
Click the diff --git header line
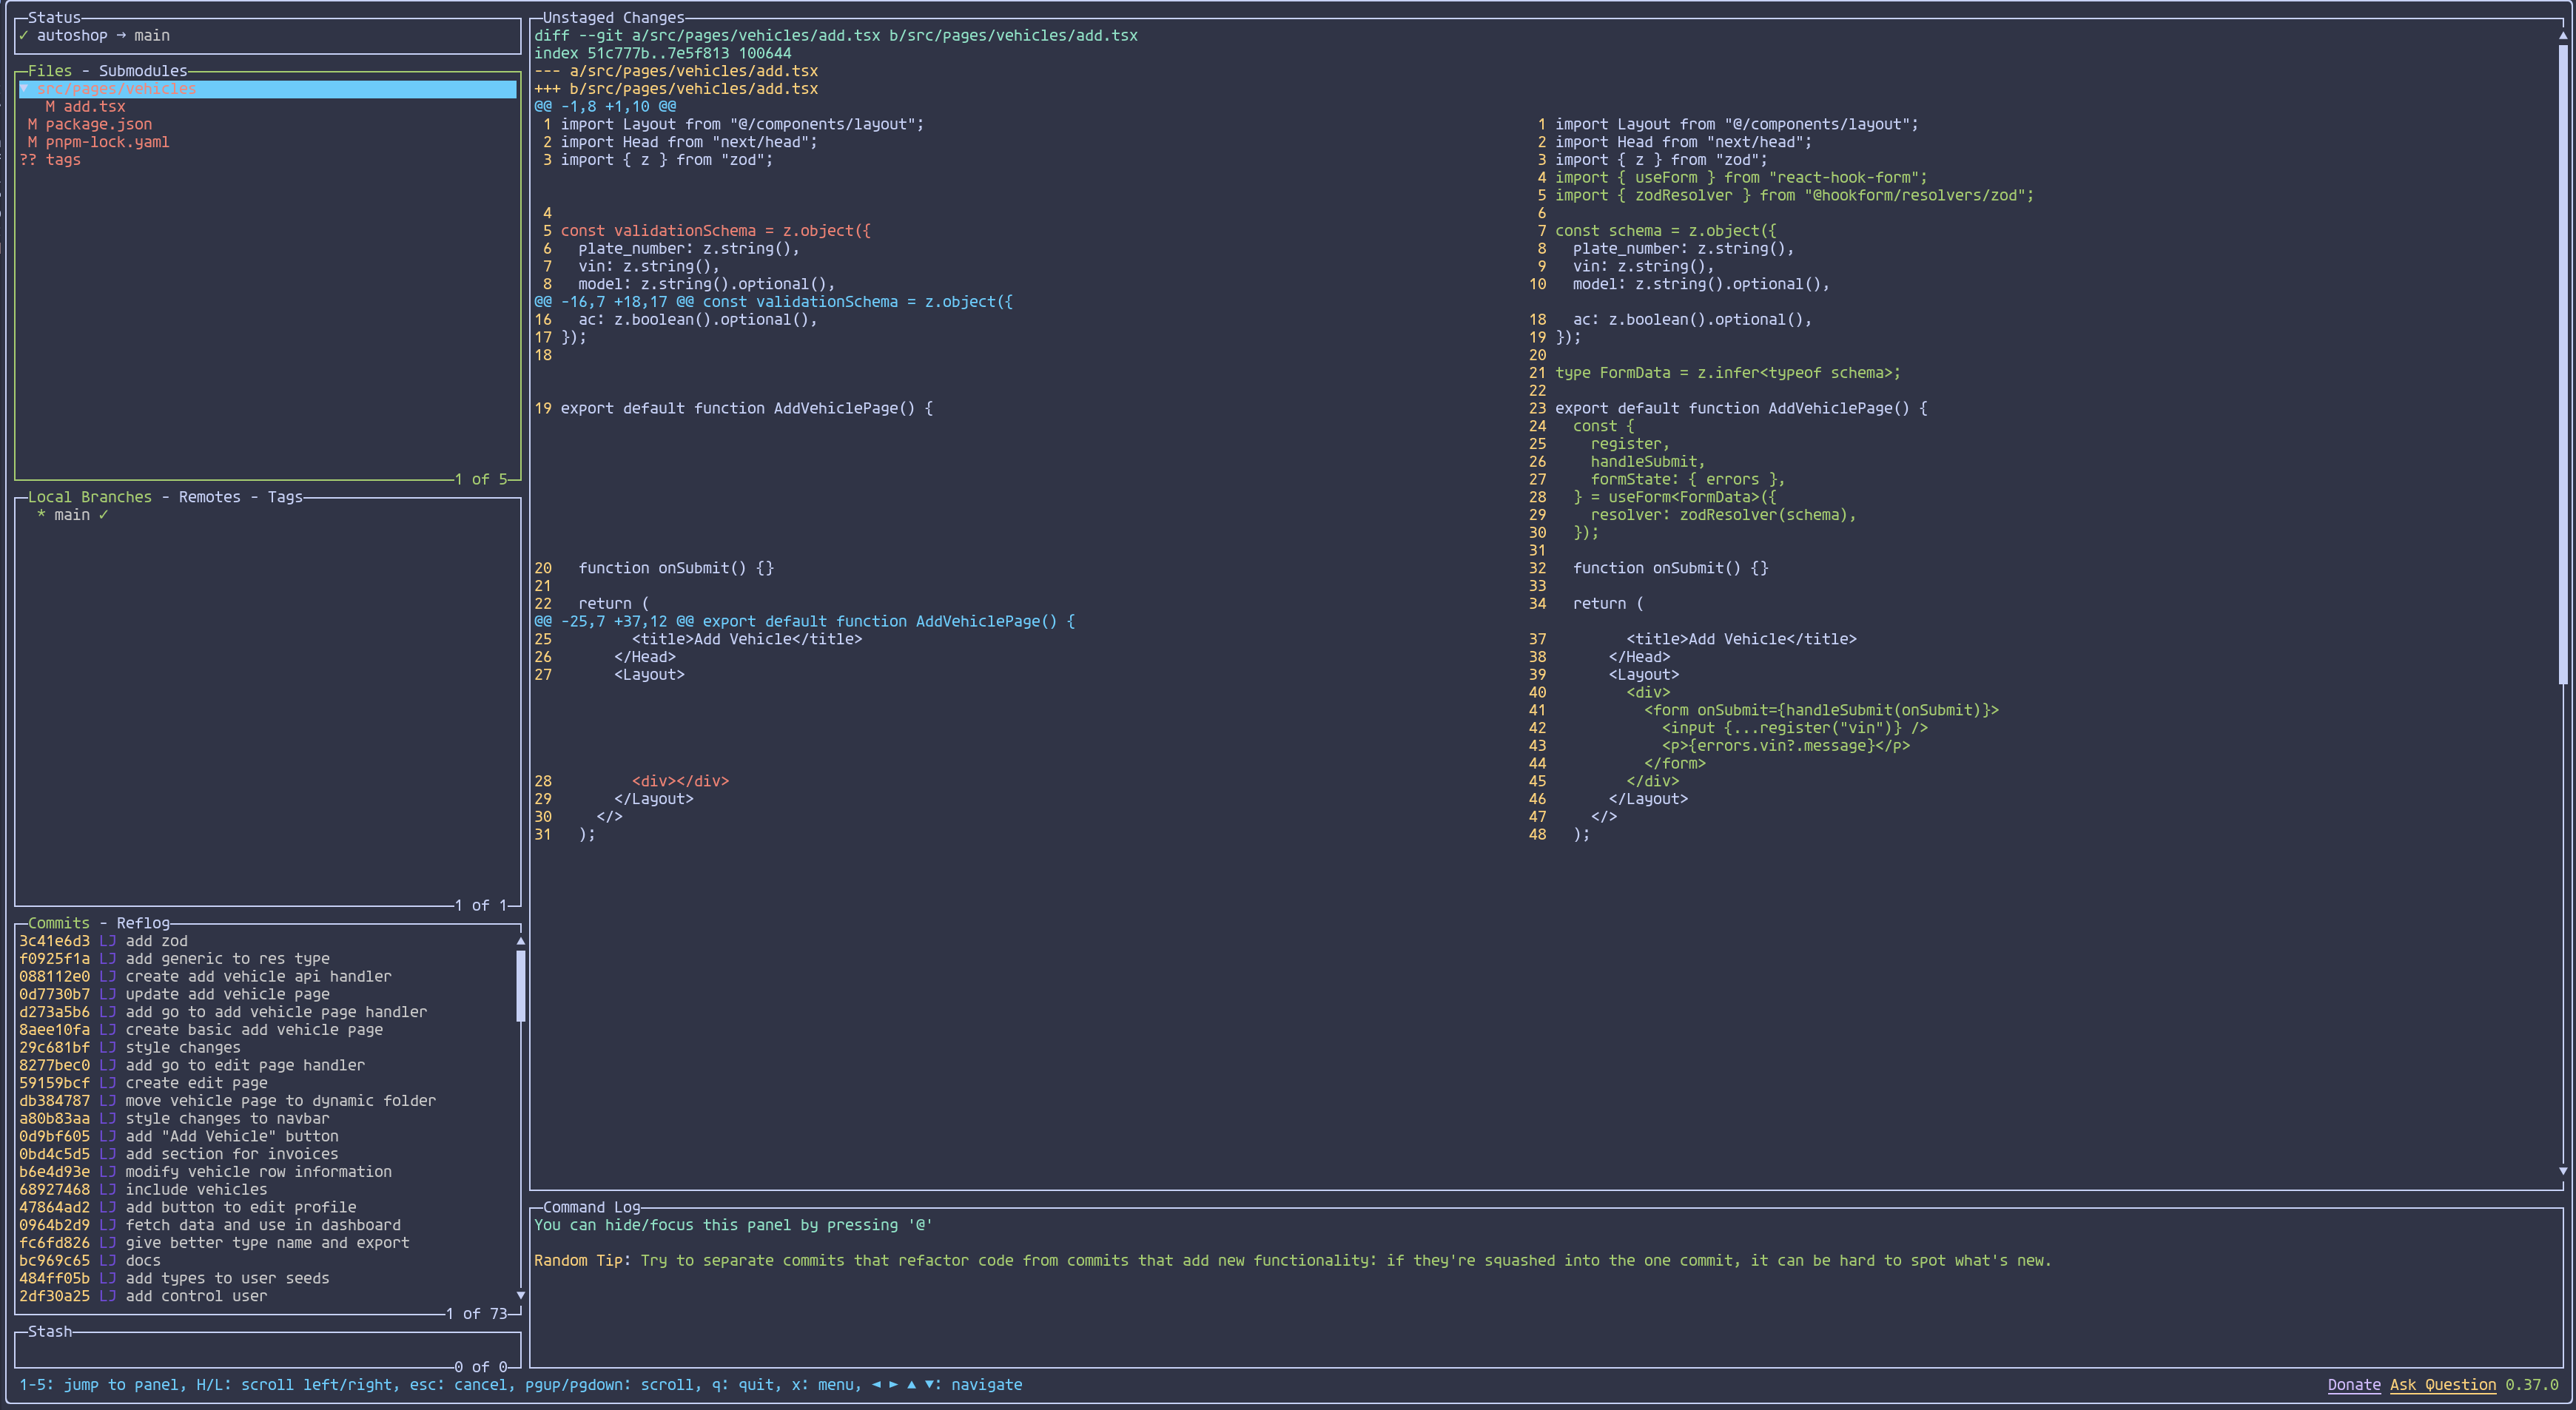[x=836, y=36]
